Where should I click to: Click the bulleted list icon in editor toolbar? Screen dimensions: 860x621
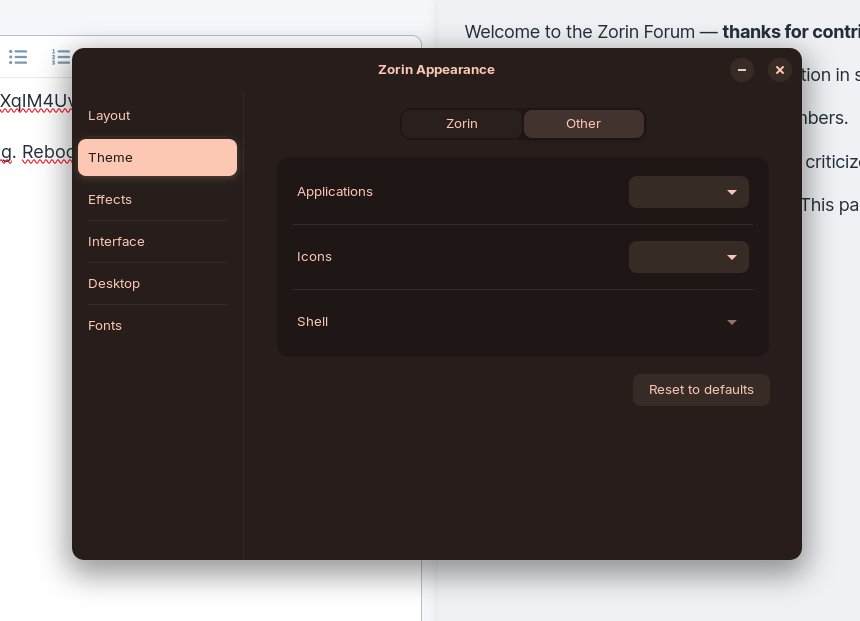tap(18, 57)
